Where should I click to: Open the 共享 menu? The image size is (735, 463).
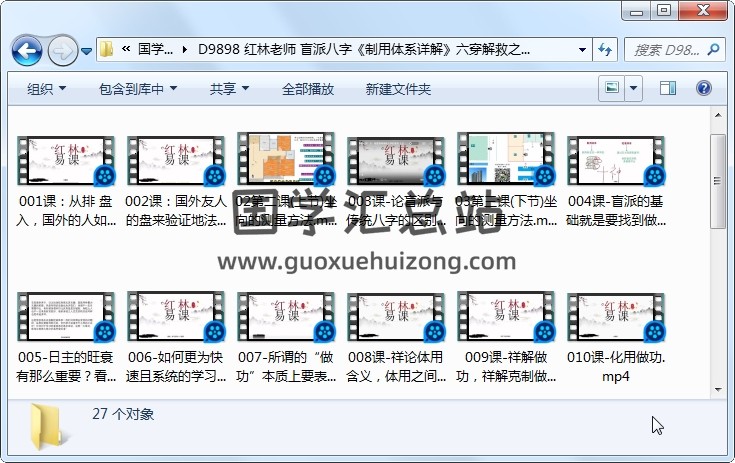tap(229, 89)
